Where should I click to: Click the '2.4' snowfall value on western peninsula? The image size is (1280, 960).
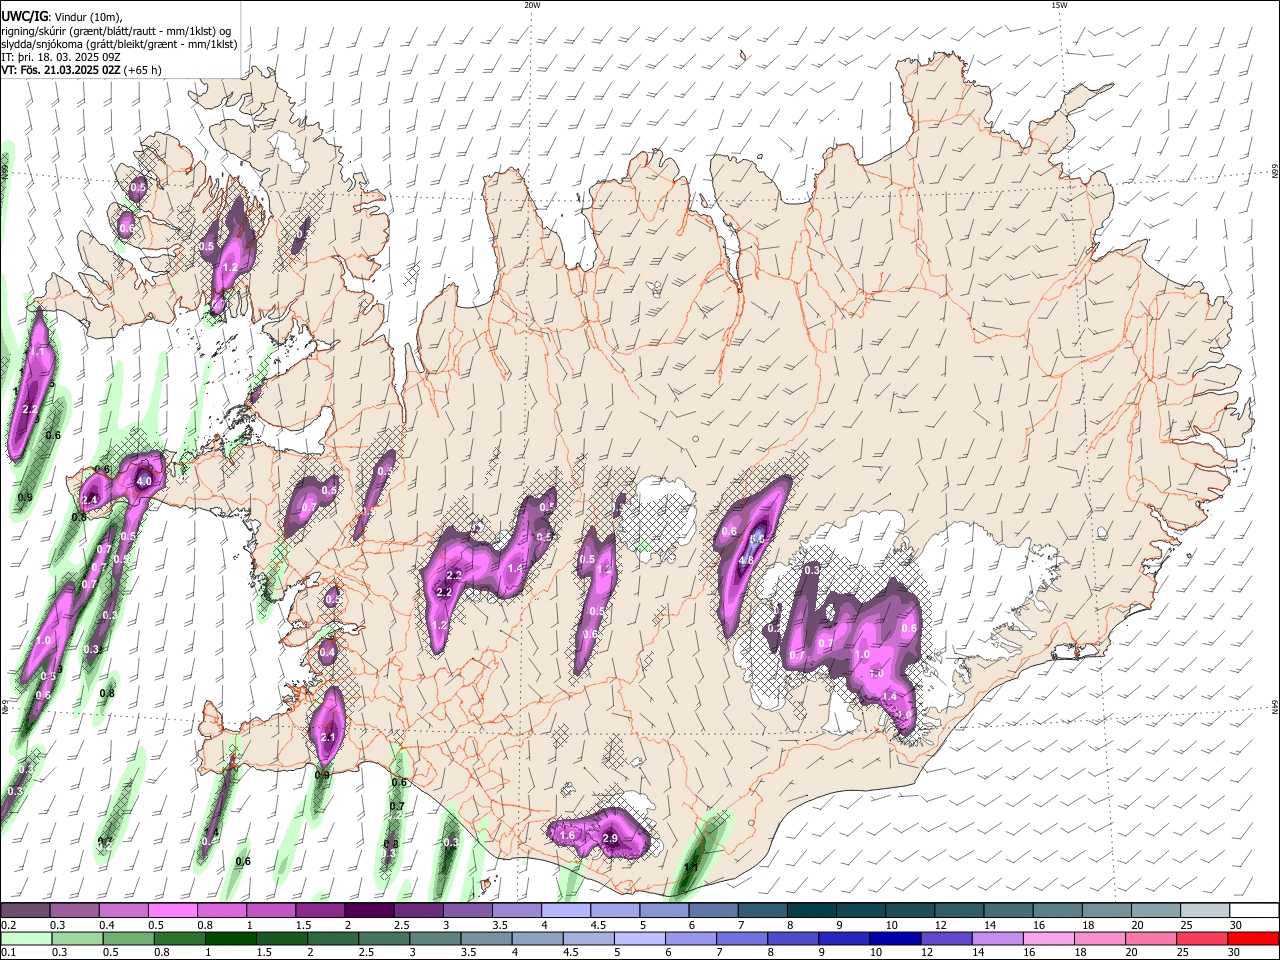point(90,500)
